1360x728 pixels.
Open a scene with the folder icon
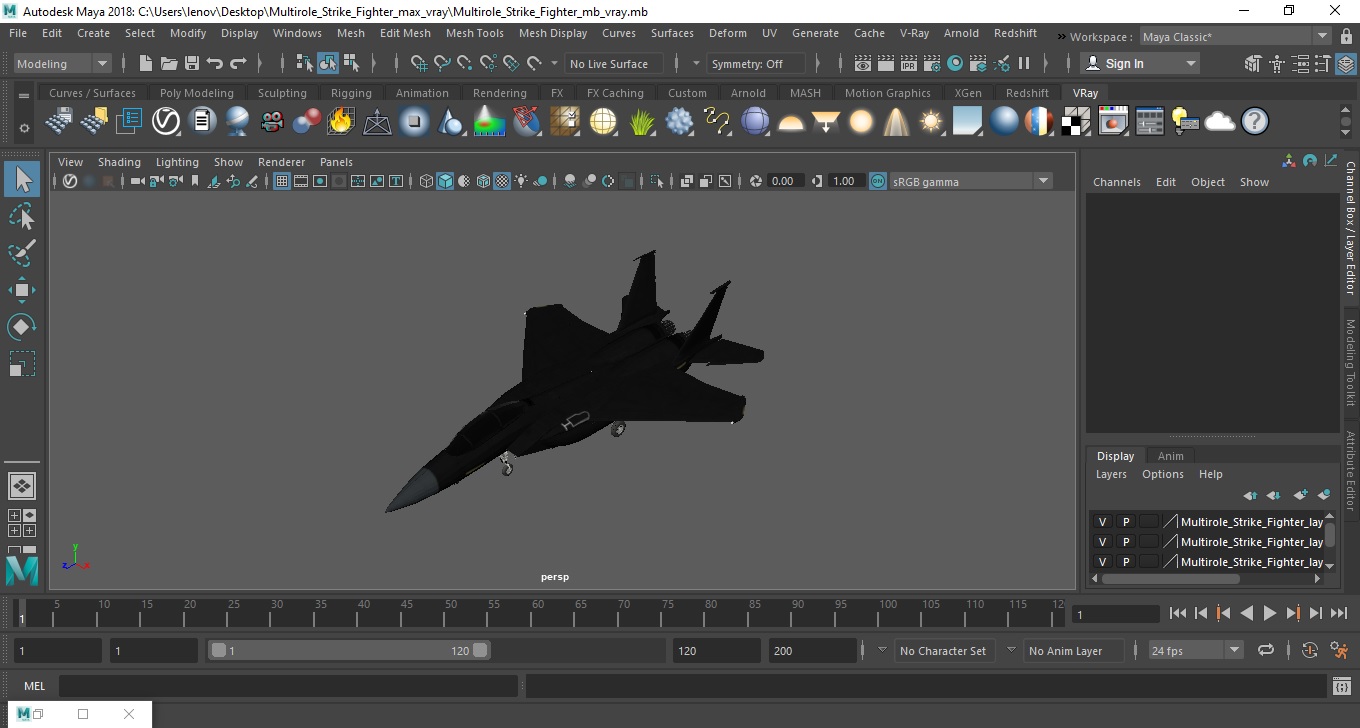coord(168,63)
